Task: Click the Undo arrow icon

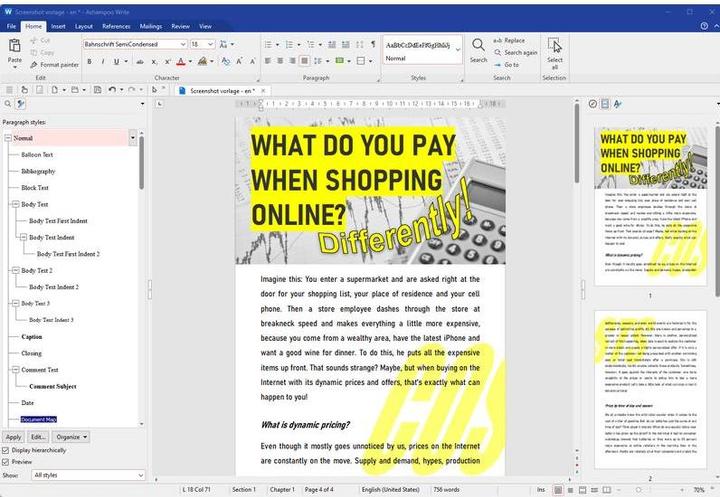Action: [x=112, y=90]
